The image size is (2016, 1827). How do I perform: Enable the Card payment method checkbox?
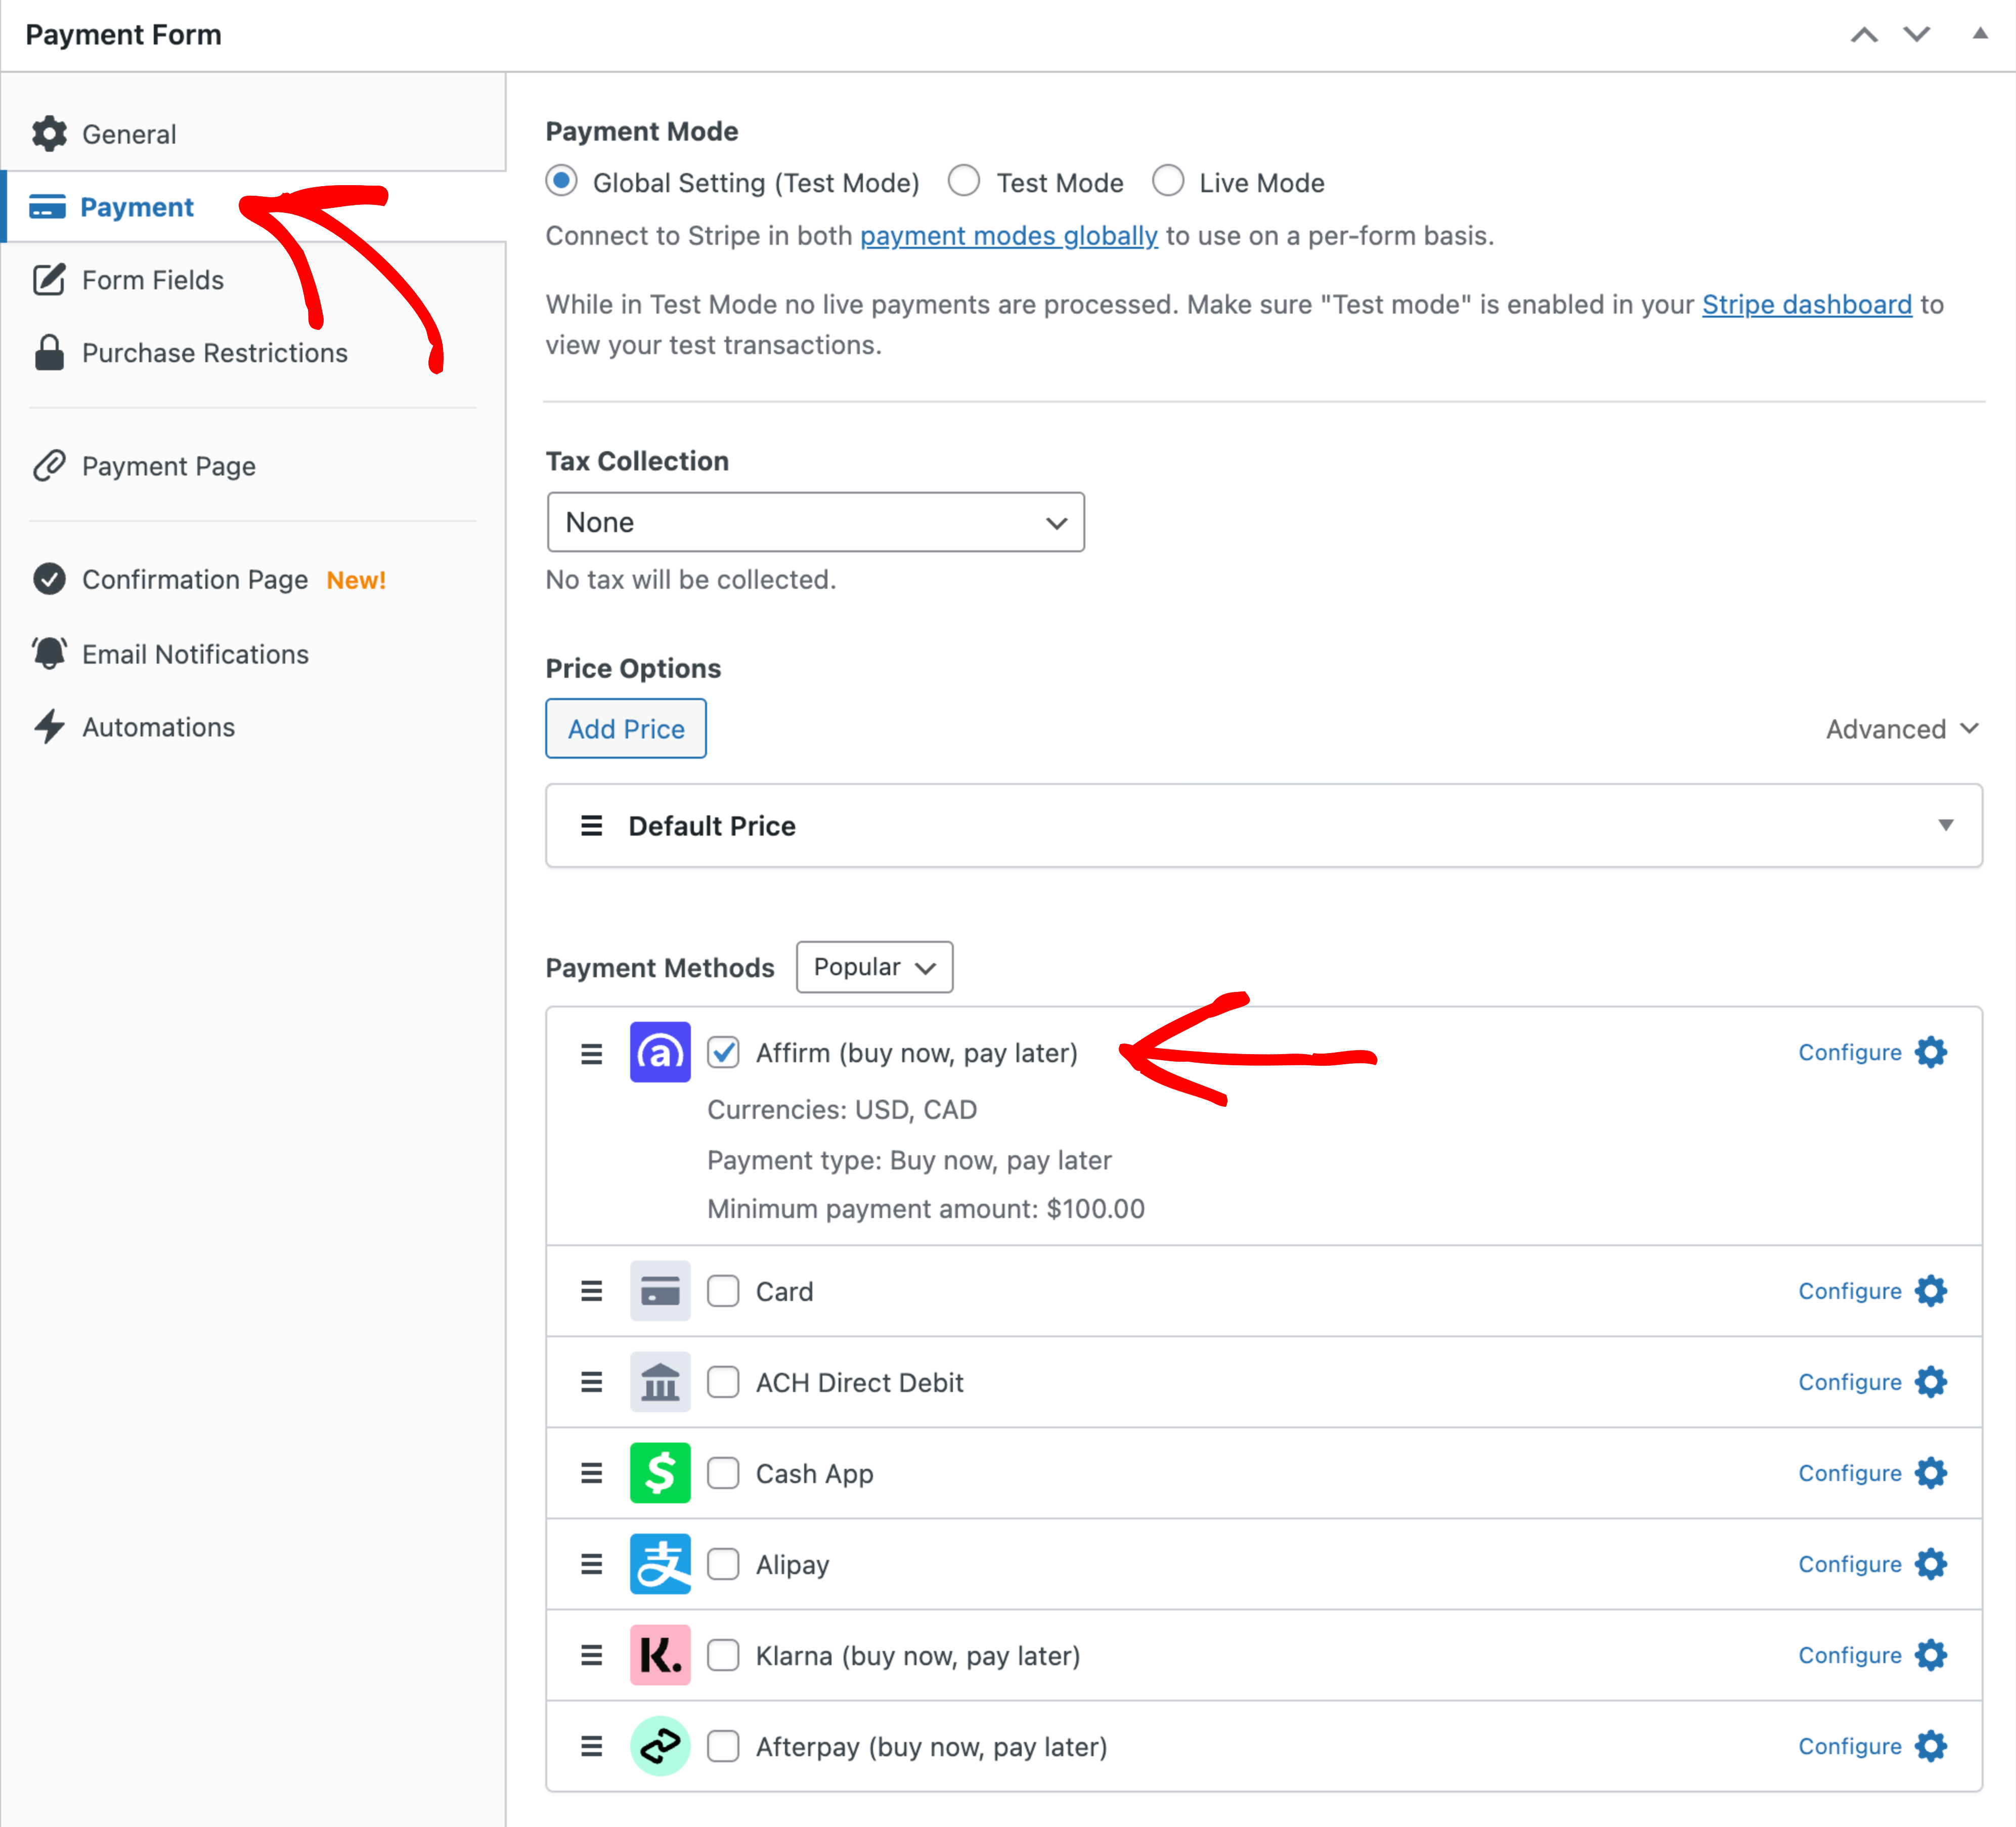[x=723, y=1291]
